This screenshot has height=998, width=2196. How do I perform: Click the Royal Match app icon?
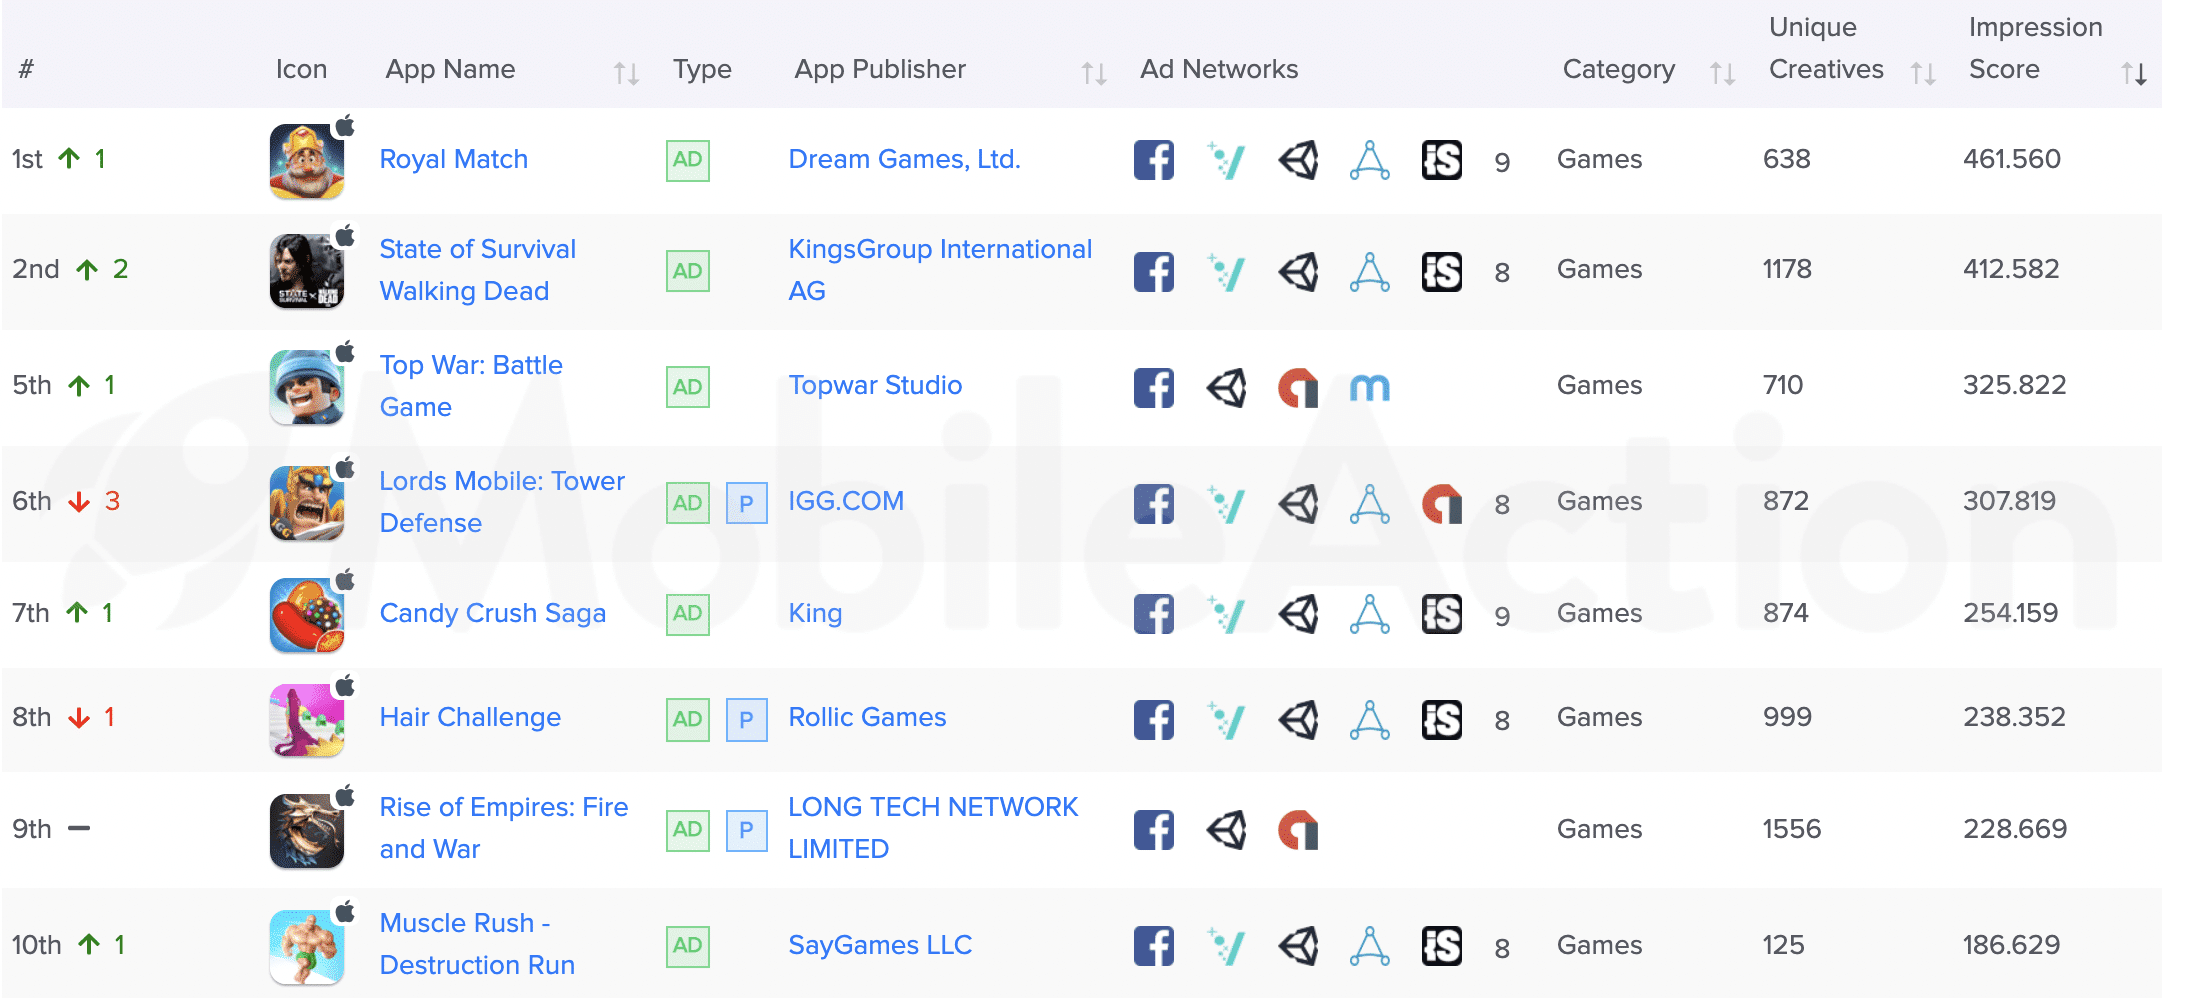coord(307,161)
